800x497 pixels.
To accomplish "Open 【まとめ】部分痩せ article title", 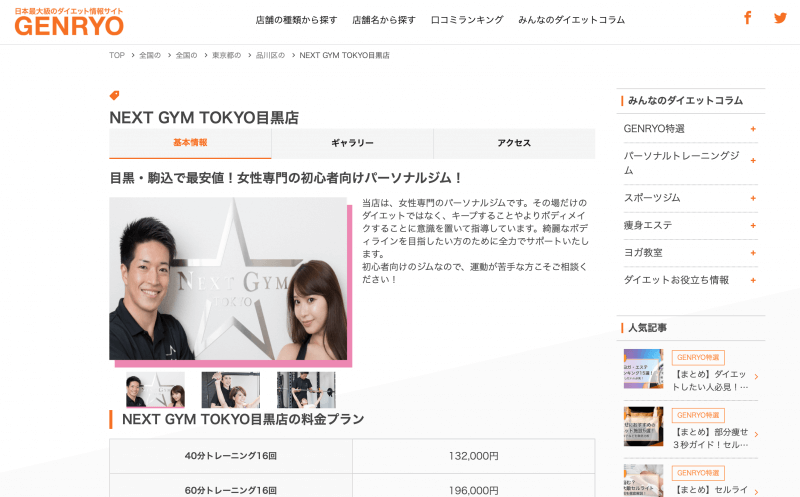I will [x=710, y=438].
